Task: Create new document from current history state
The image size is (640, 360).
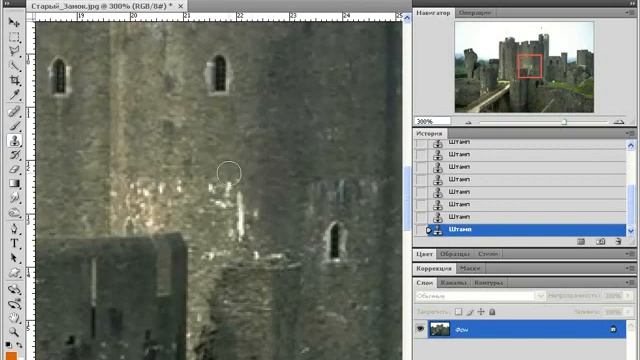Action: [x=581, y=242]
